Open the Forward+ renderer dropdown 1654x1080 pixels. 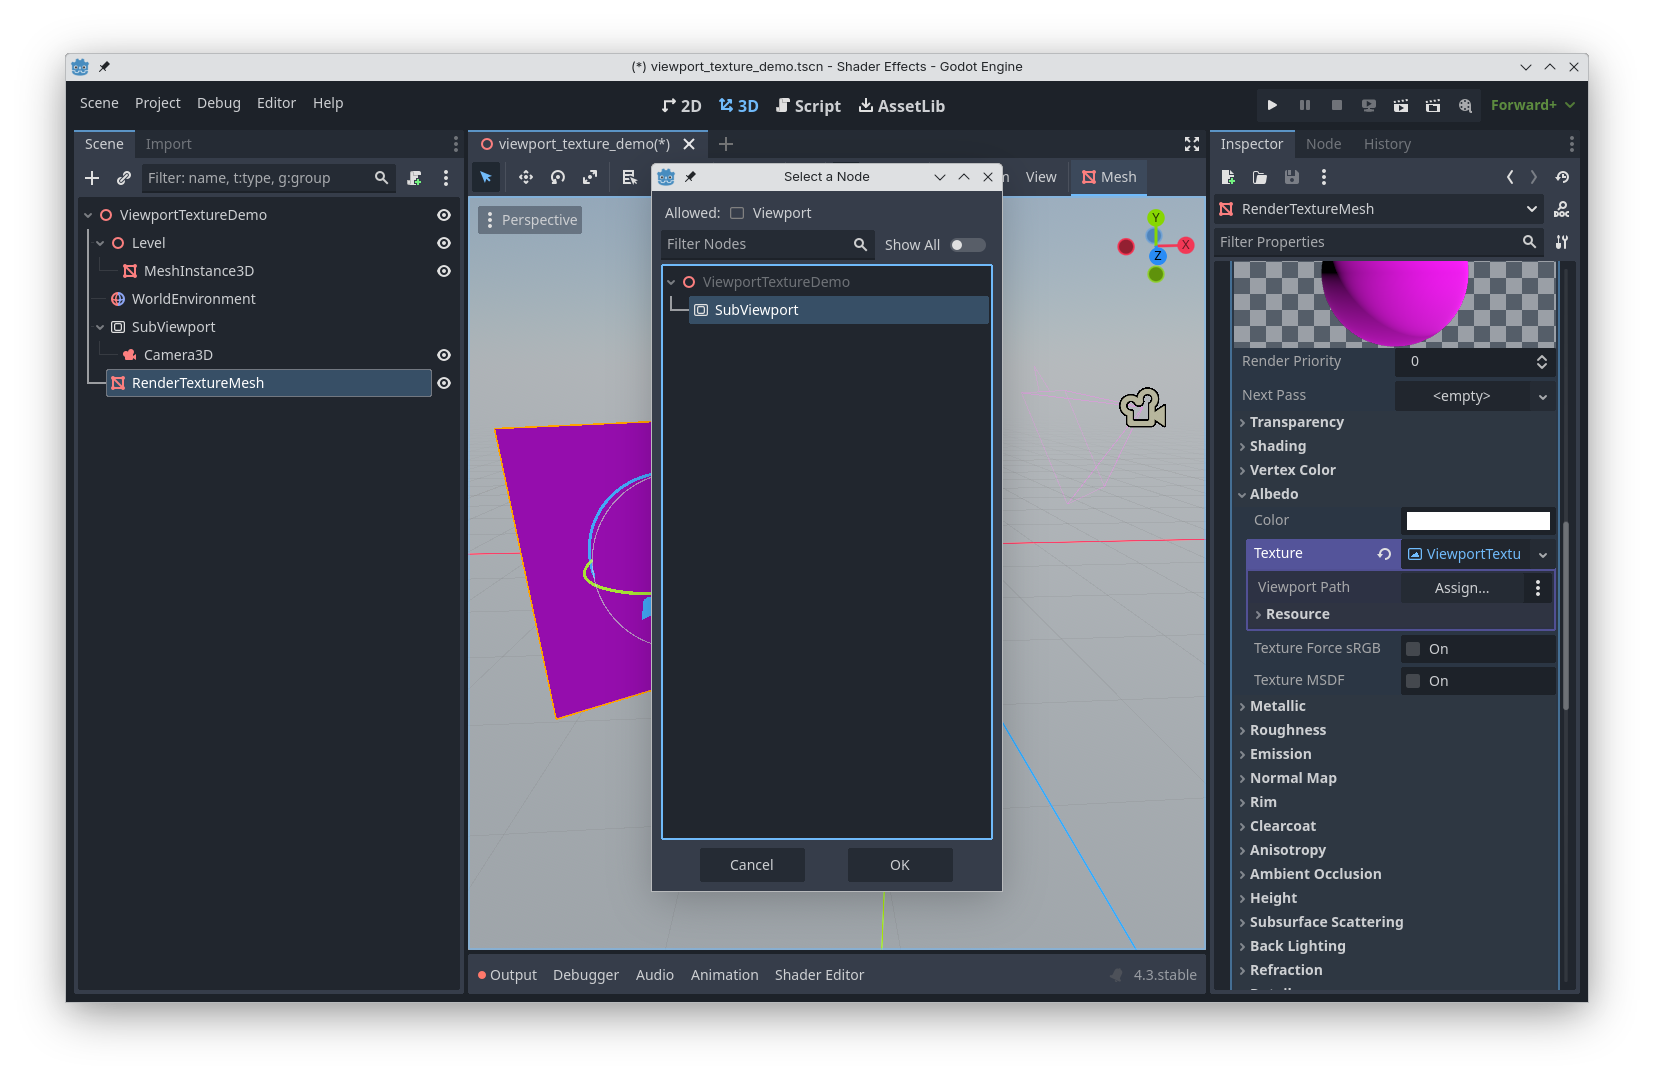click(1532, 105)
